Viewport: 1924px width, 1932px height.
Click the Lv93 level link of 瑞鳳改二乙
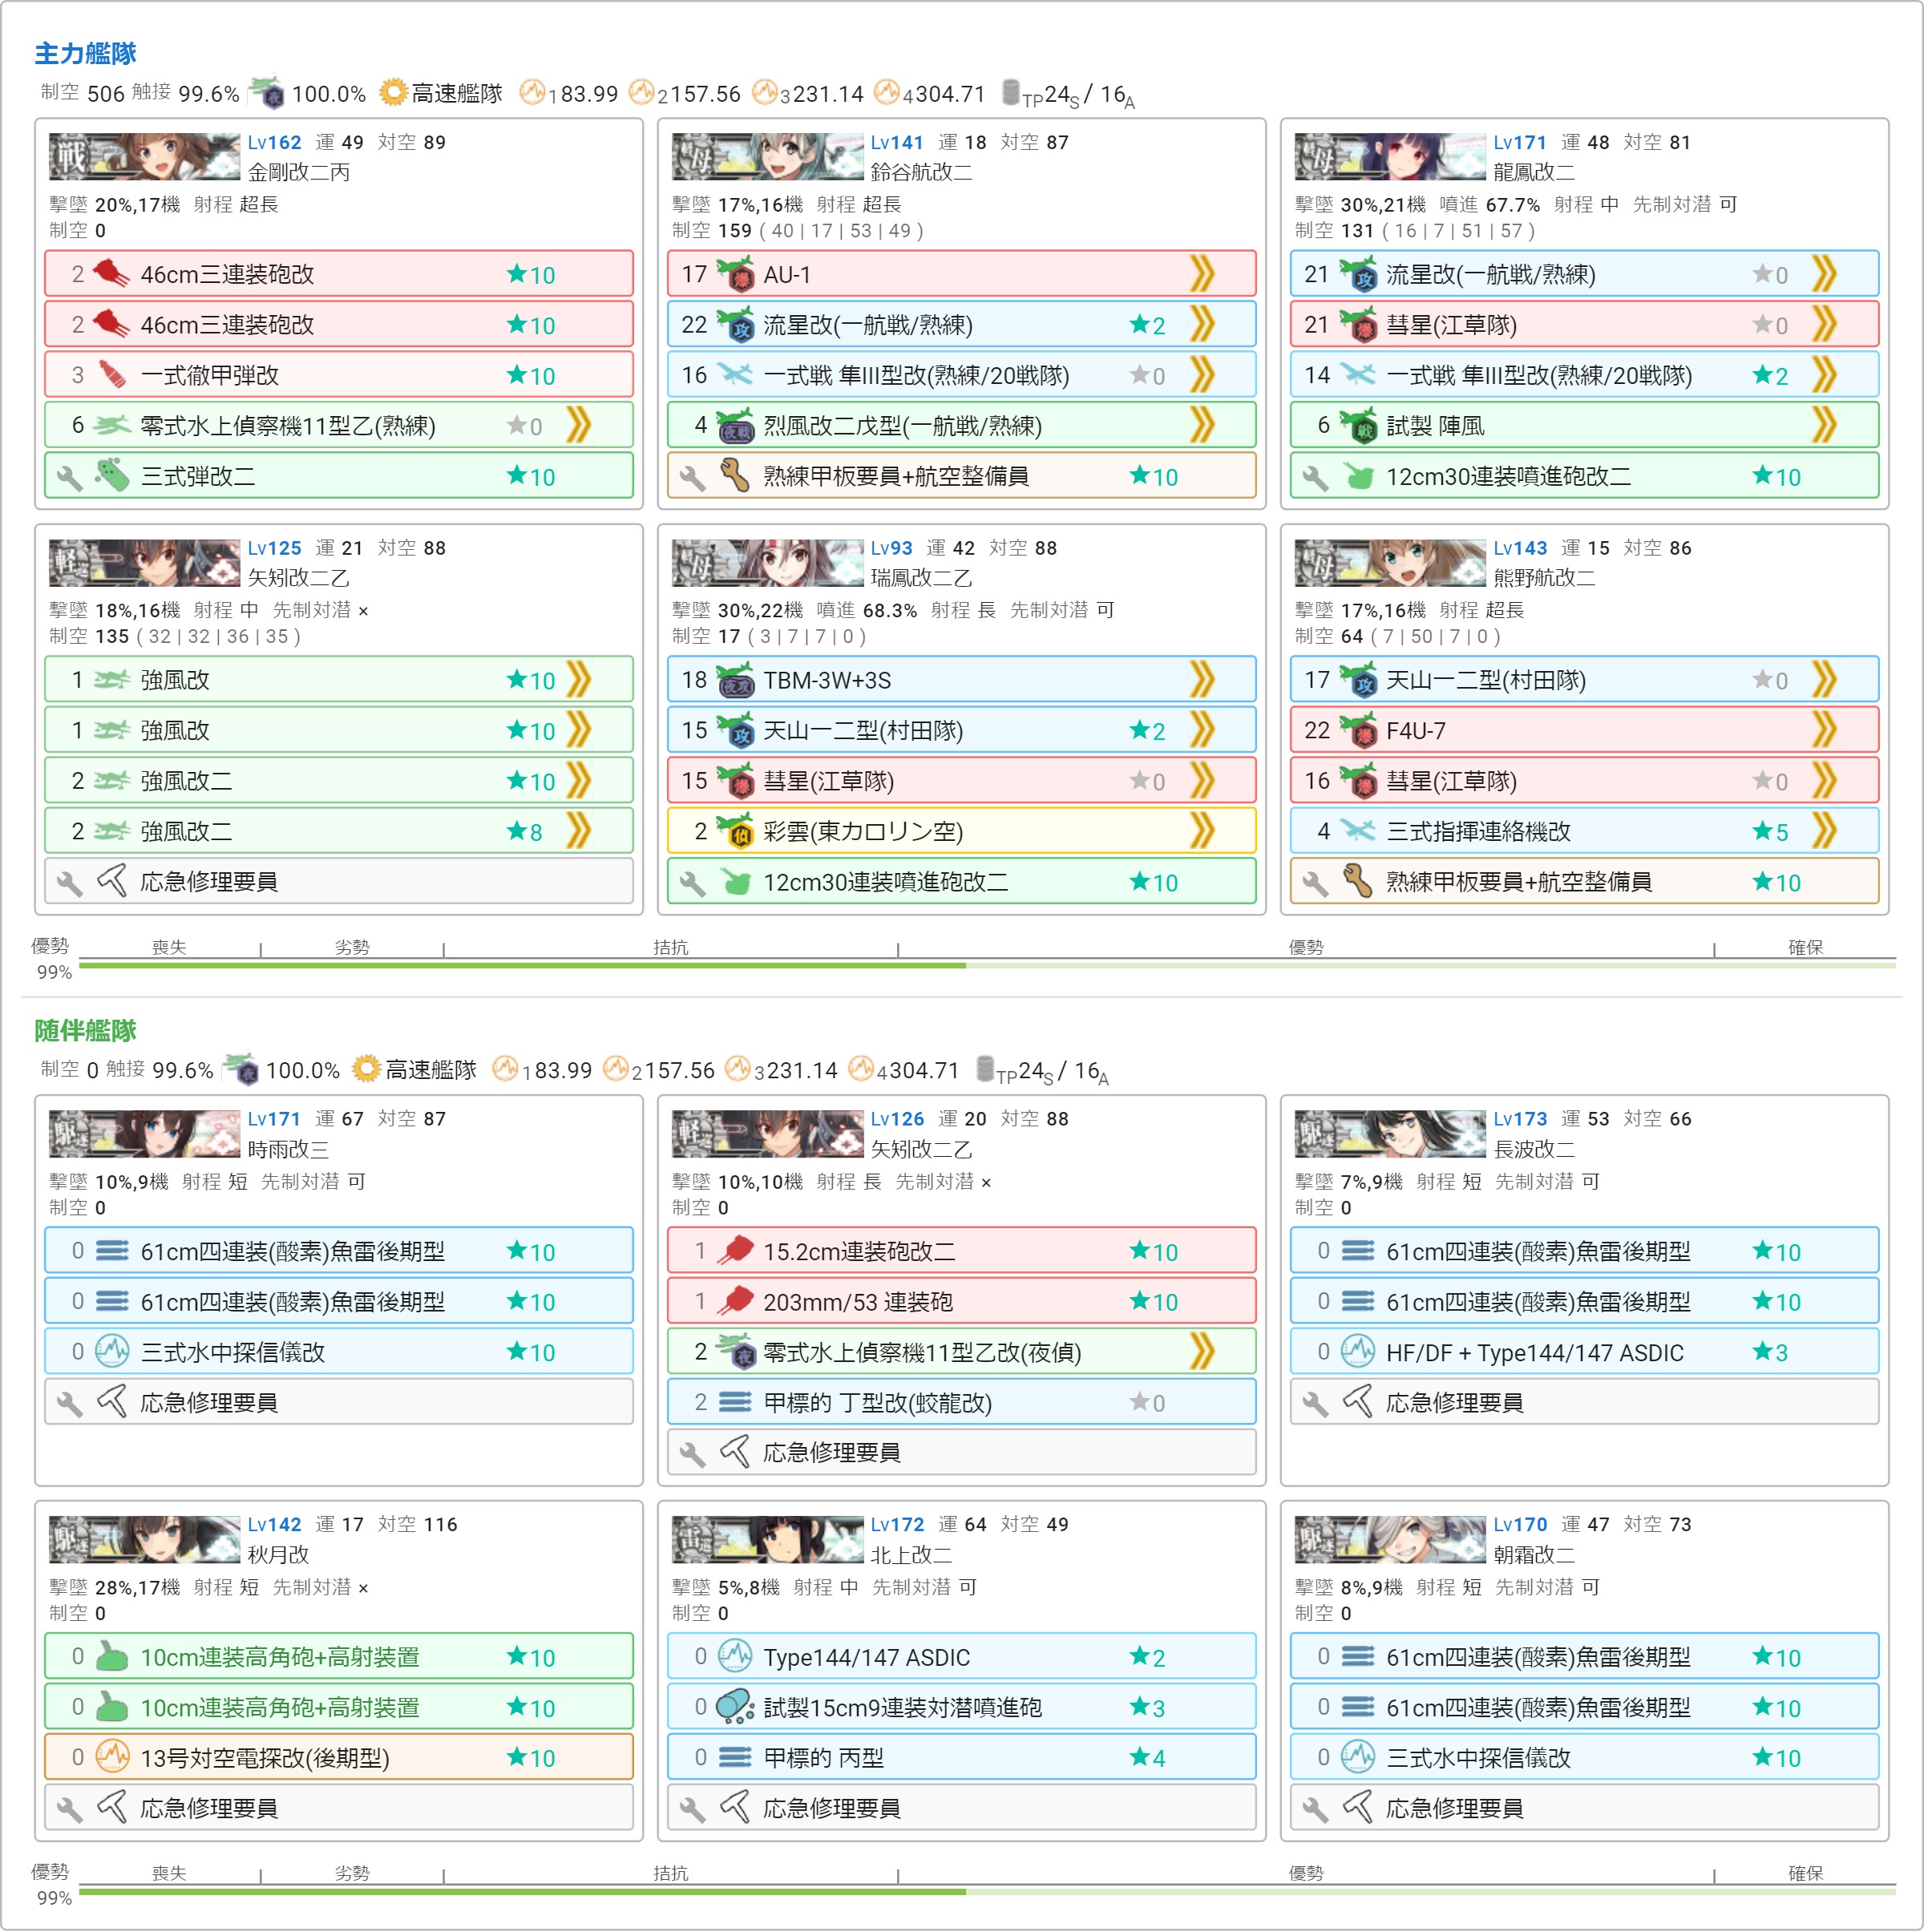click(891, 548)
